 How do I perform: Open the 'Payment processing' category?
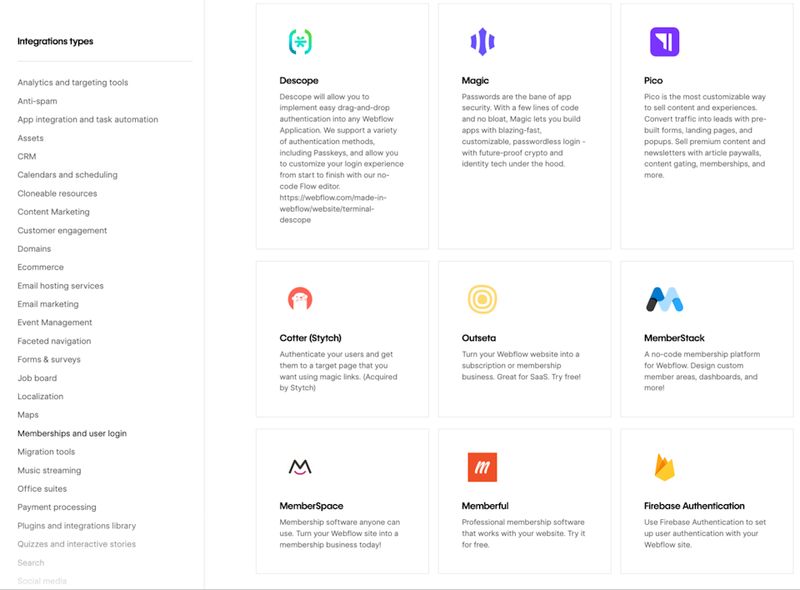56,508
